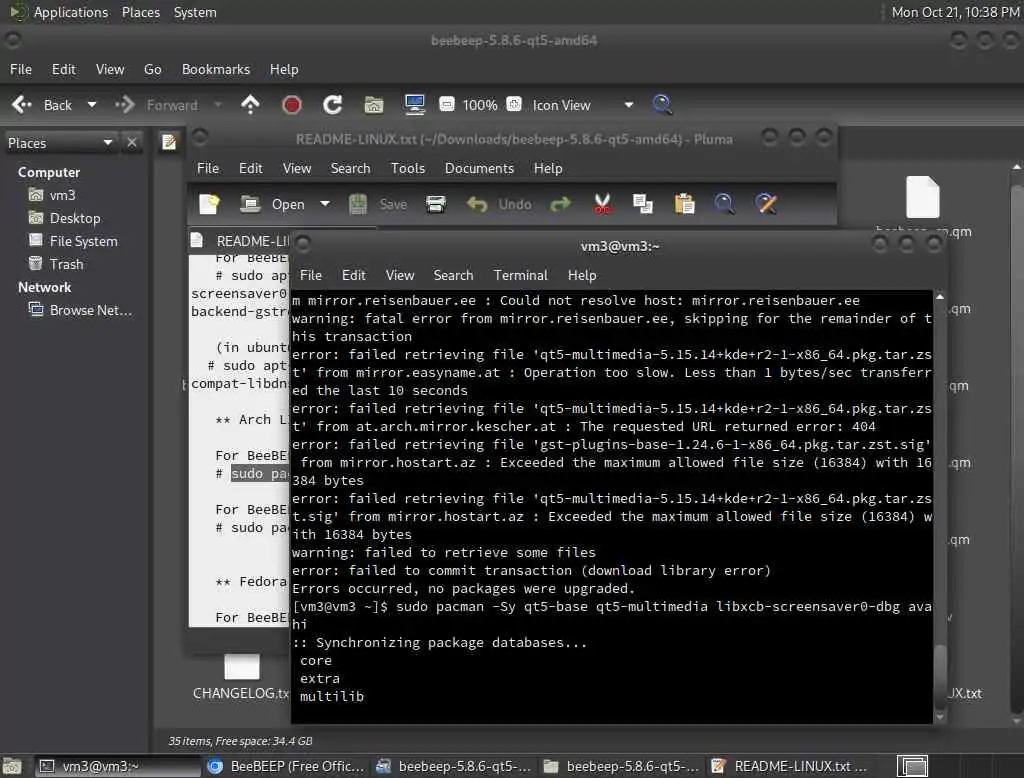Open System menu in top panel
The height and width of the screenshot is (778, 1024).
195,12
